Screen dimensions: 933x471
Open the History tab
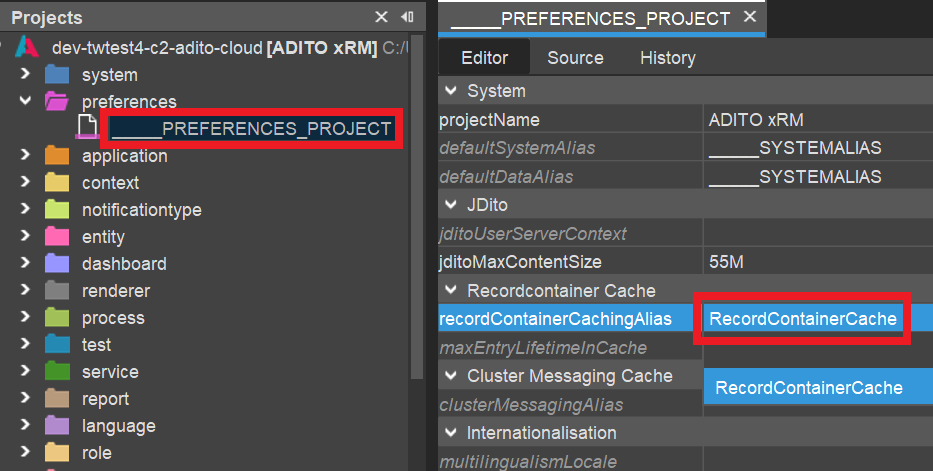point(667,58)
